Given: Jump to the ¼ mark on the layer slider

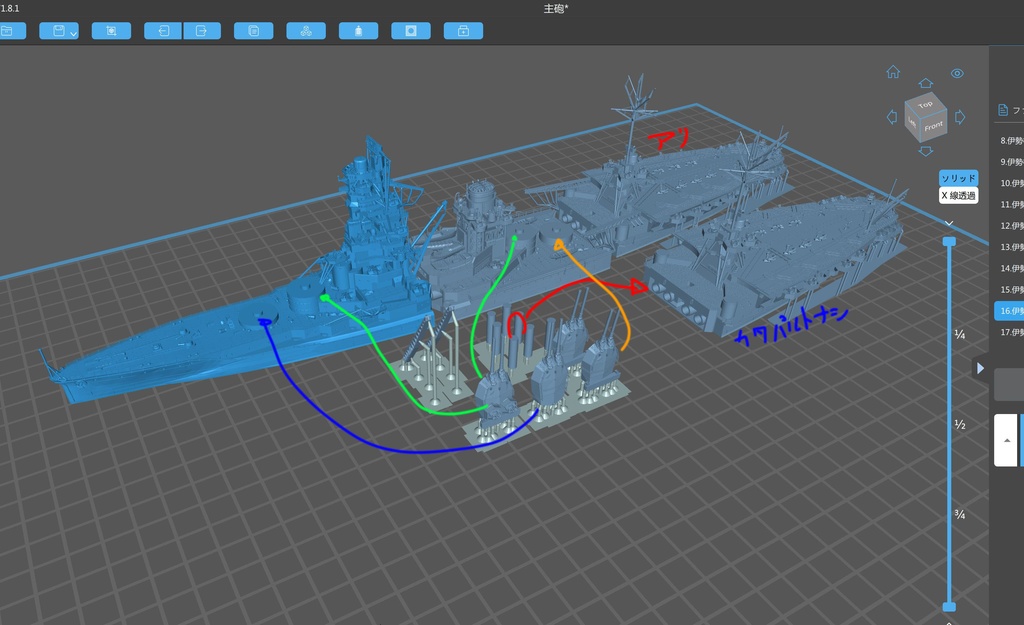Looking at the screenshot, I should 959,334.
